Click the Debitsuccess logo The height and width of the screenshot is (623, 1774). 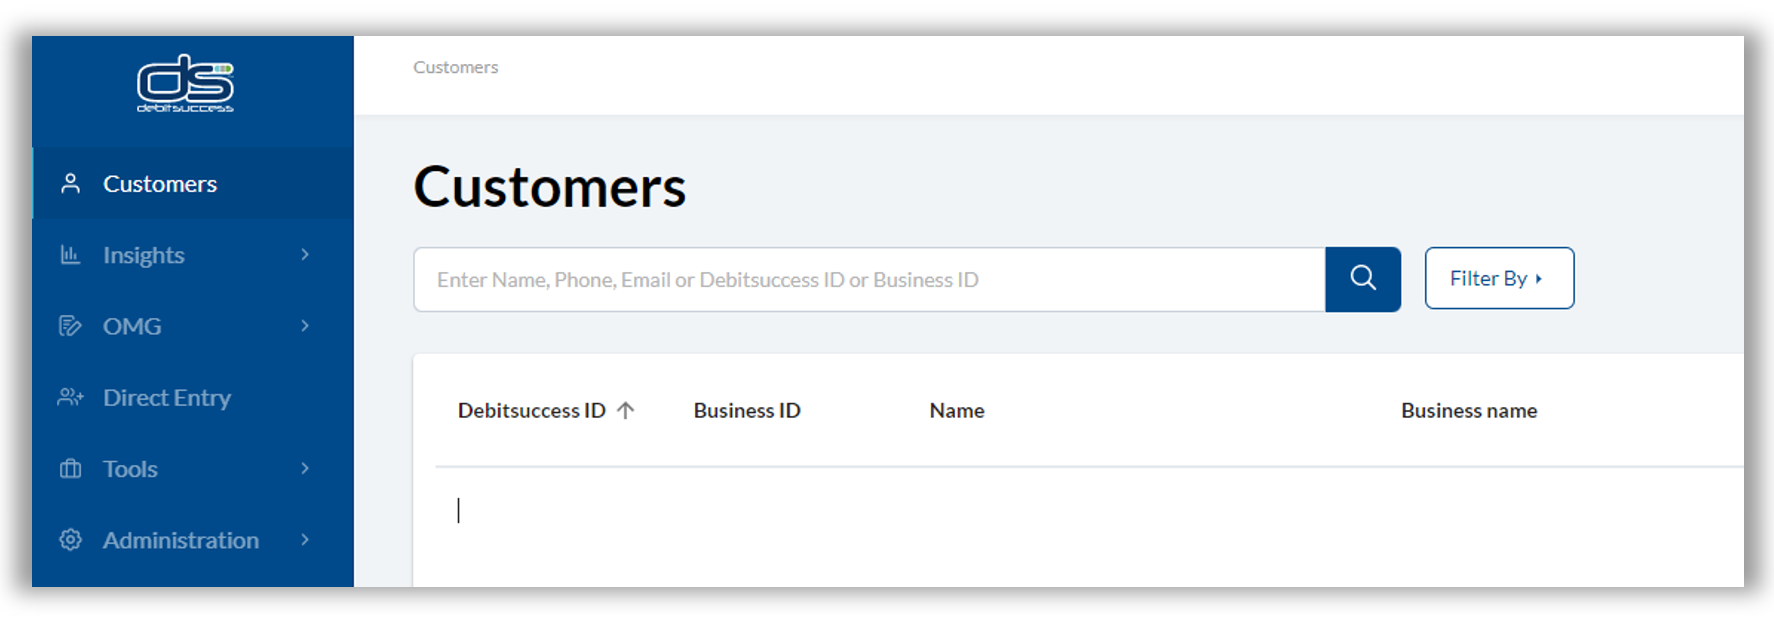[185, 83]
